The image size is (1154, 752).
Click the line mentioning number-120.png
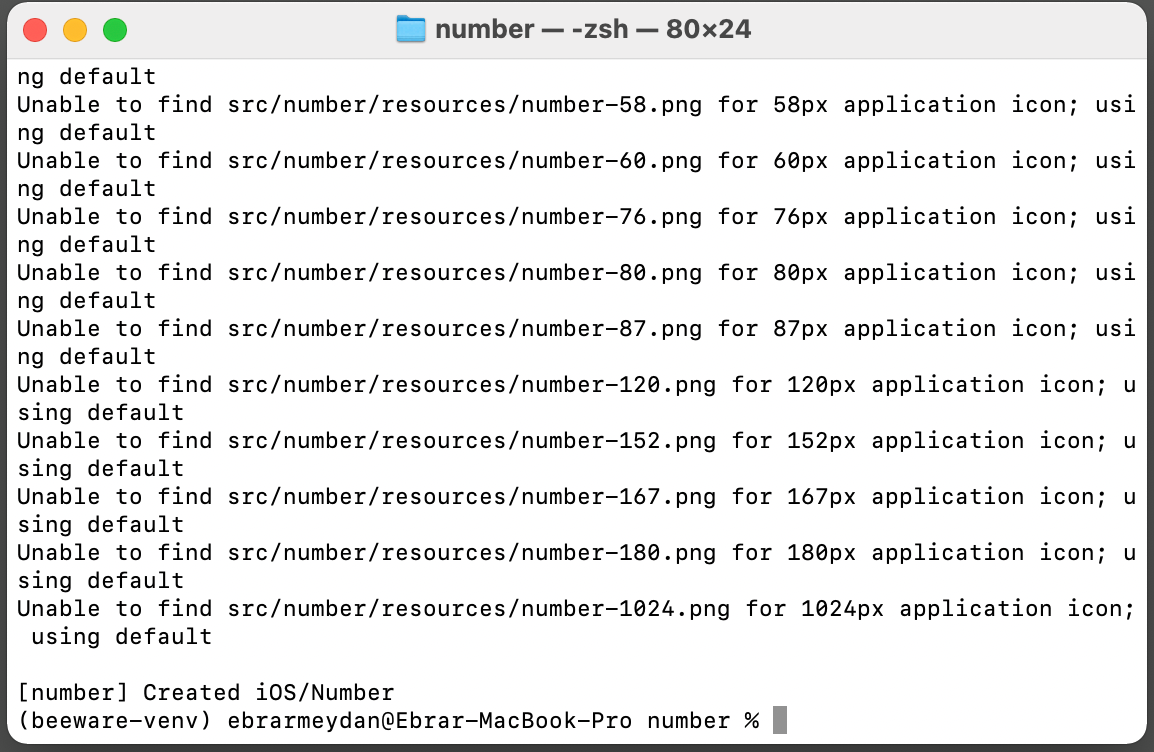pos(576,384)
